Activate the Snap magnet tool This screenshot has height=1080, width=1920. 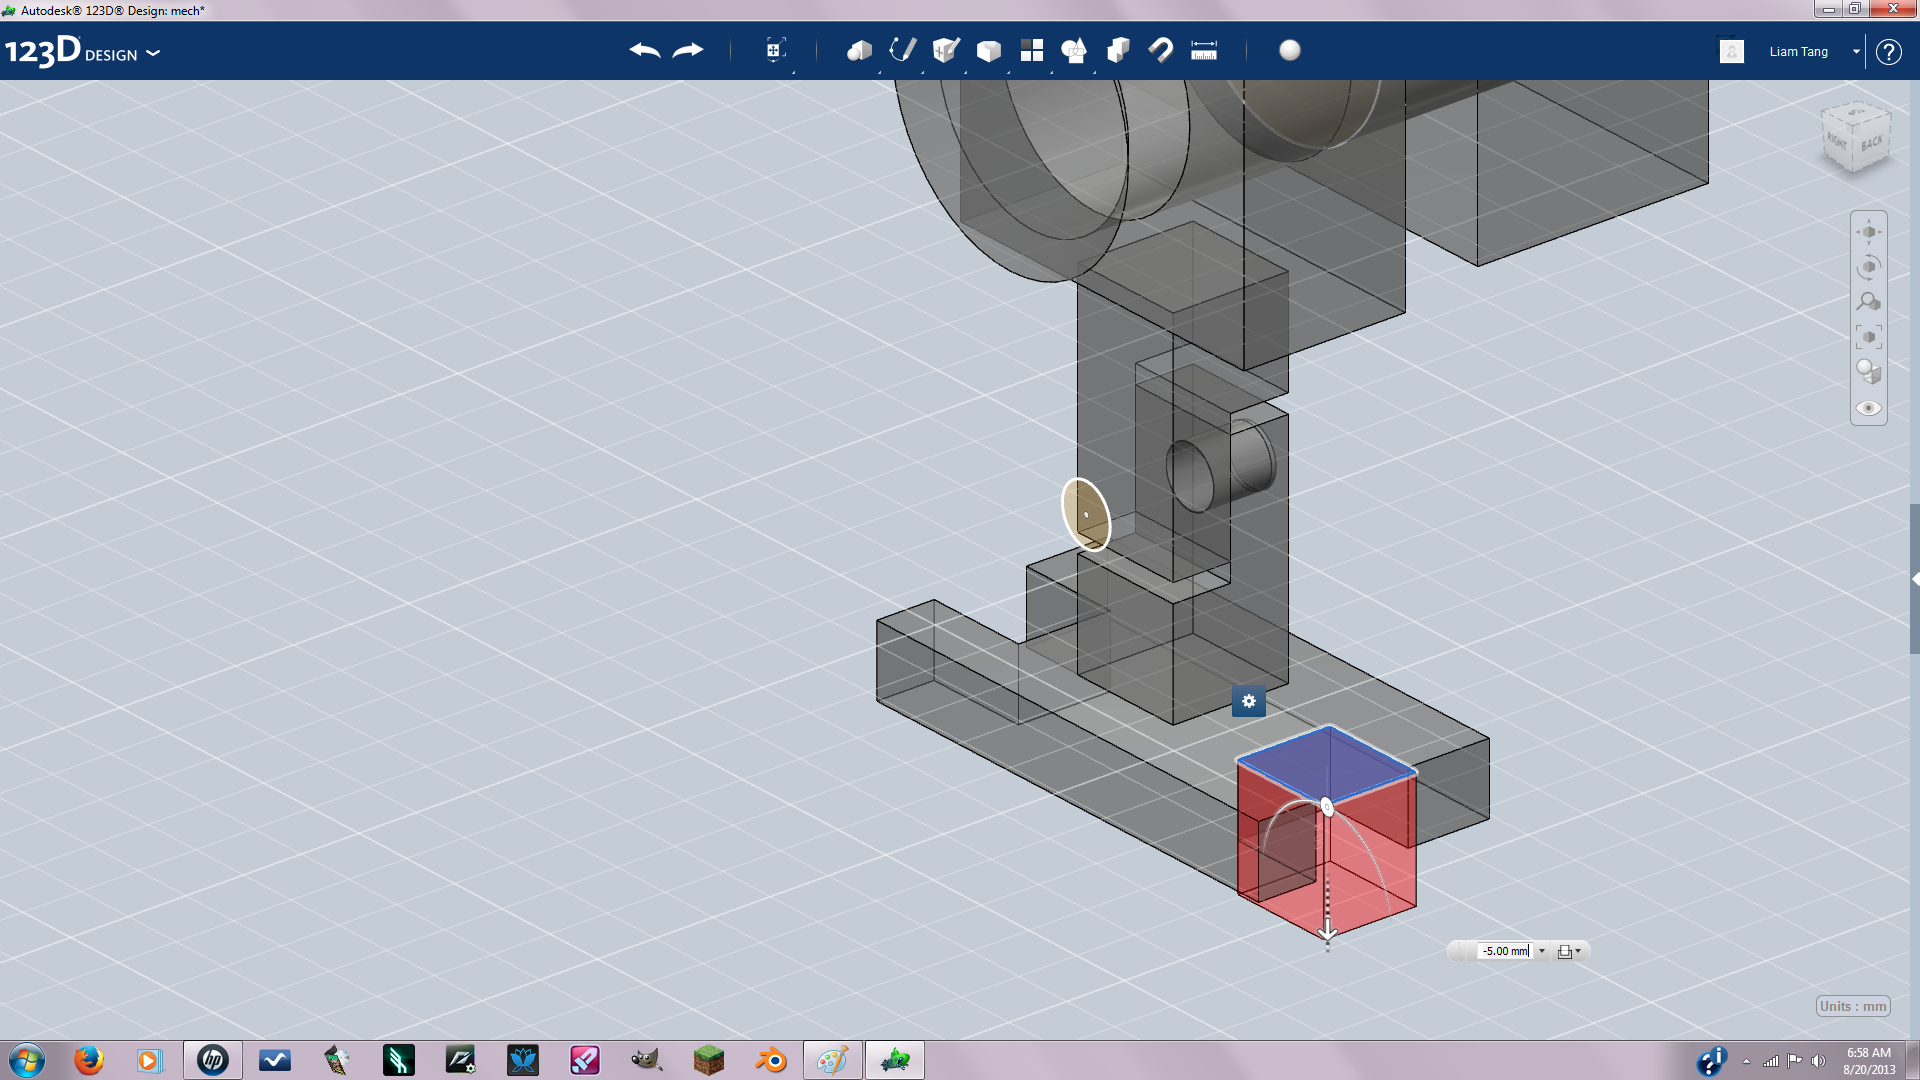(x=1161, y=50)
